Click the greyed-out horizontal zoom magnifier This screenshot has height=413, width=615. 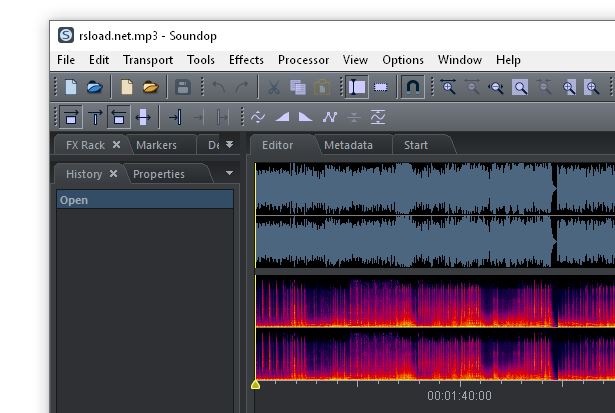coord(472,87)
